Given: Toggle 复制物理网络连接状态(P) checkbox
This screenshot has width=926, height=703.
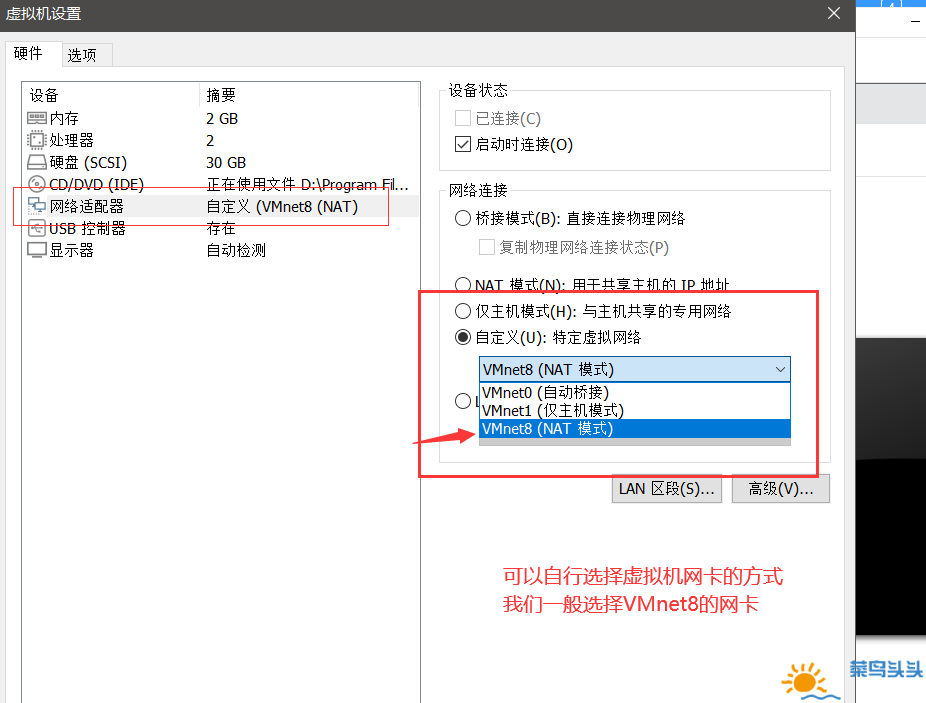Looking at the screenshot, I should [x=487, y=247].
